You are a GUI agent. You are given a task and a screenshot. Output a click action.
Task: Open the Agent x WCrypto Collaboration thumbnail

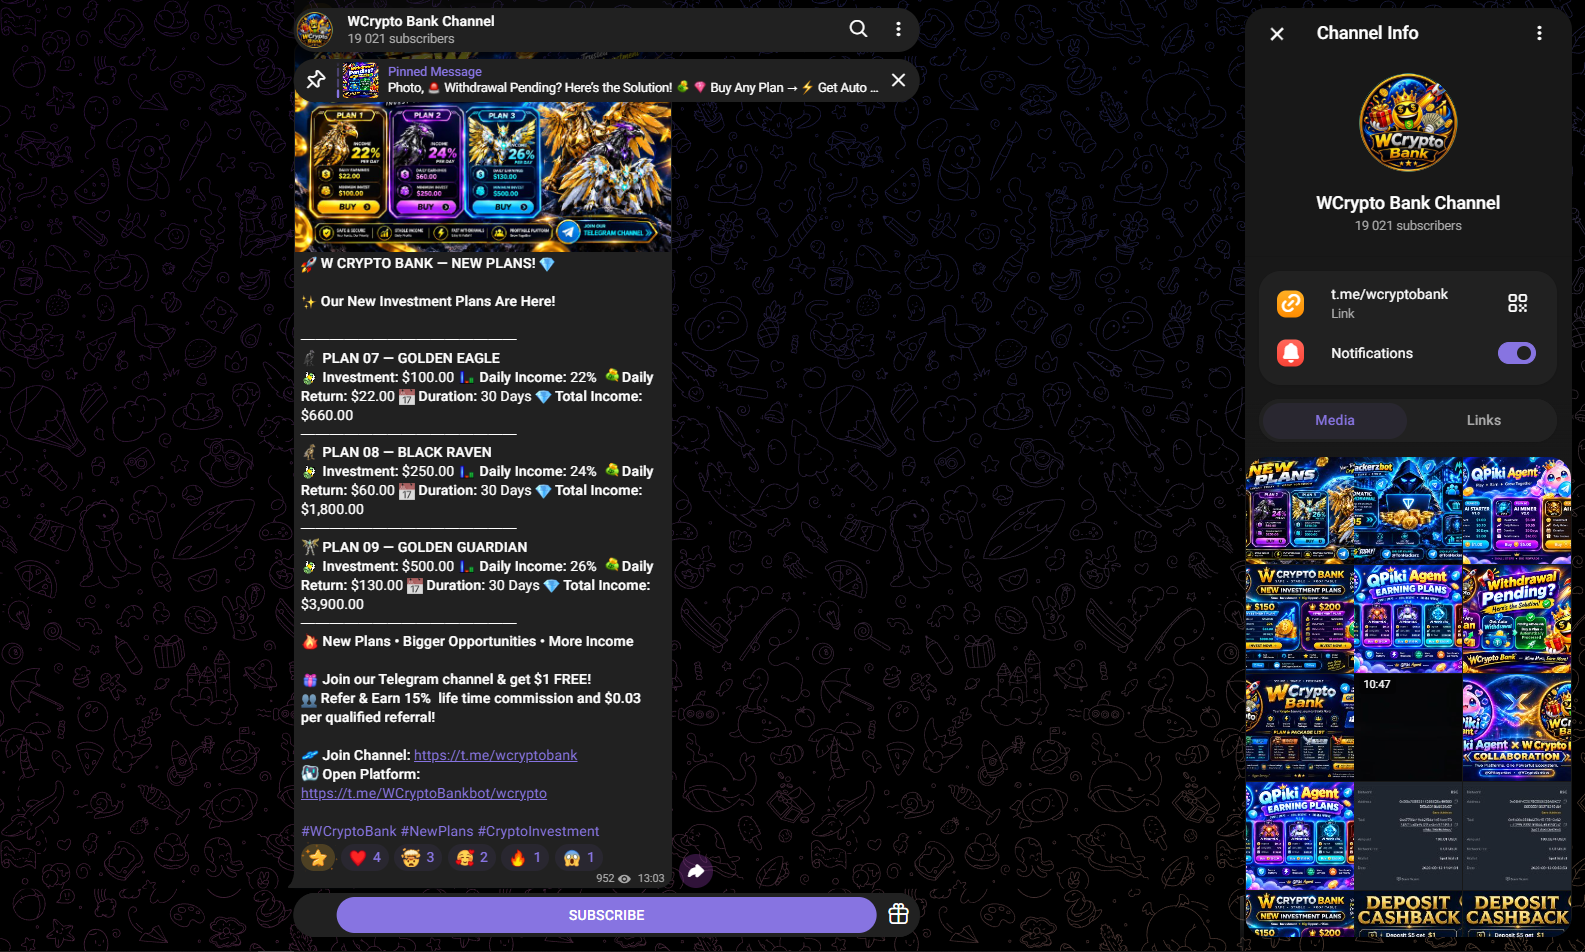coord(1516,727)
